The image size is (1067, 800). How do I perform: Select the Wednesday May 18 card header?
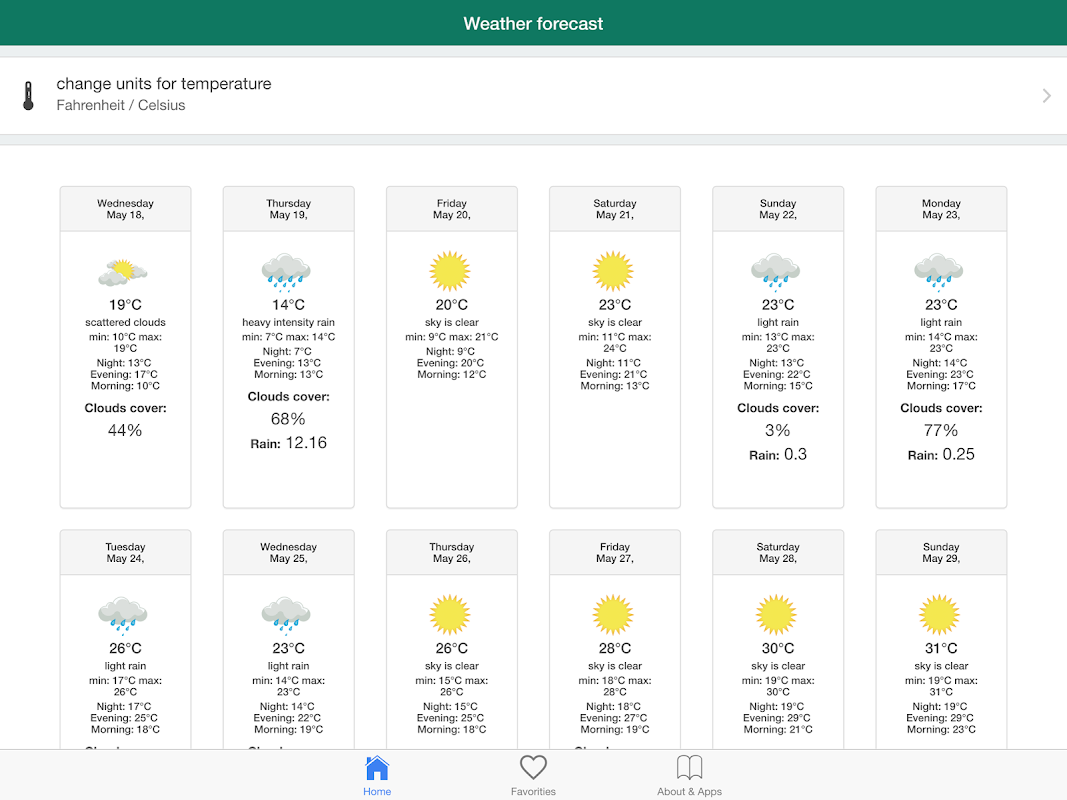coord(125,209)
